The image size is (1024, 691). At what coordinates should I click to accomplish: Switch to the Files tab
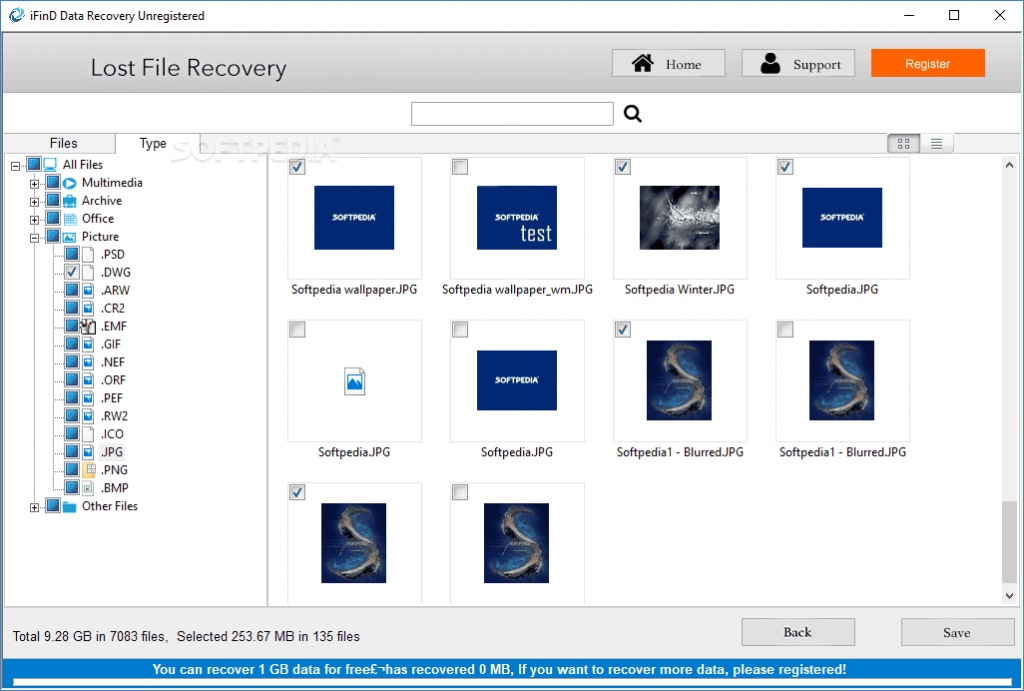coord(61,143)
